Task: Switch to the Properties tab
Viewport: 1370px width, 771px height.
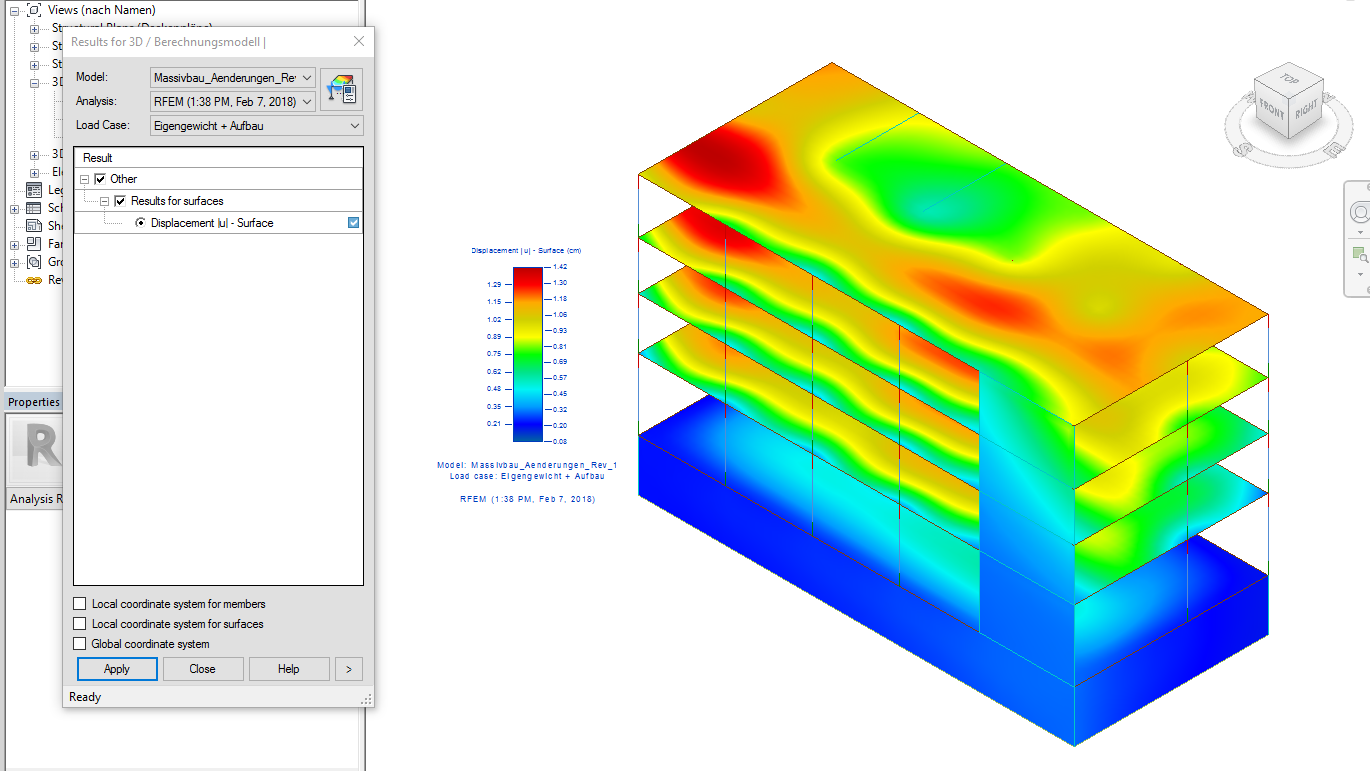Action: pyautogui.click(x=33, y=401)
